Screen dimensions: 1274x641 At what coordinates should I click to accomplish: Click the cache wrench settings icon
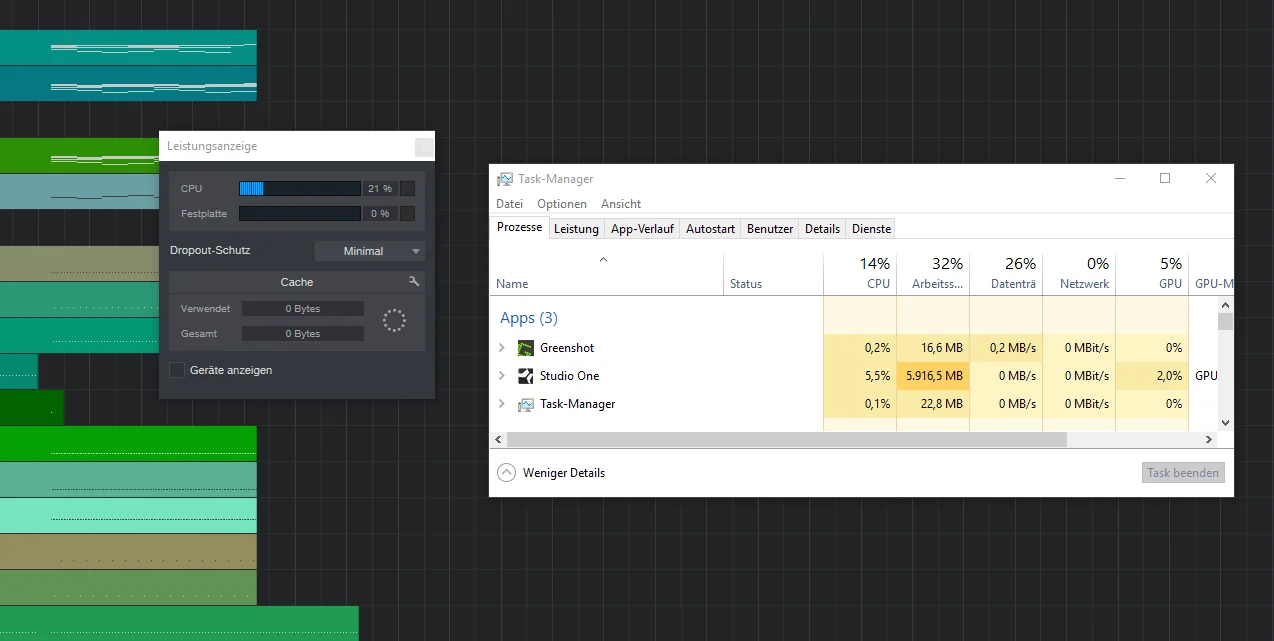coord(414,282)
